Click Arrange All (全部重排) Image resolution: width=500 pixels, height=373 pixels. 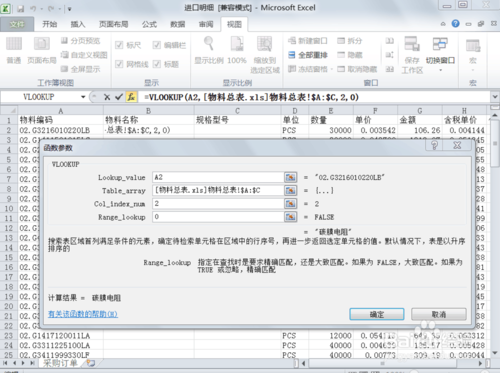(x=307, y=55)
